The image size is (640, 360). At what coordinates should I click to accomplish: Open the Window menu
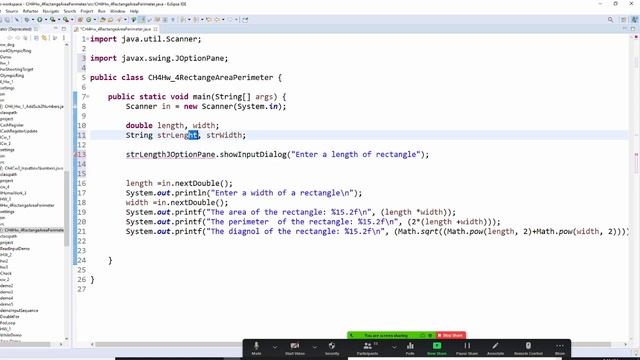[118, 11]
